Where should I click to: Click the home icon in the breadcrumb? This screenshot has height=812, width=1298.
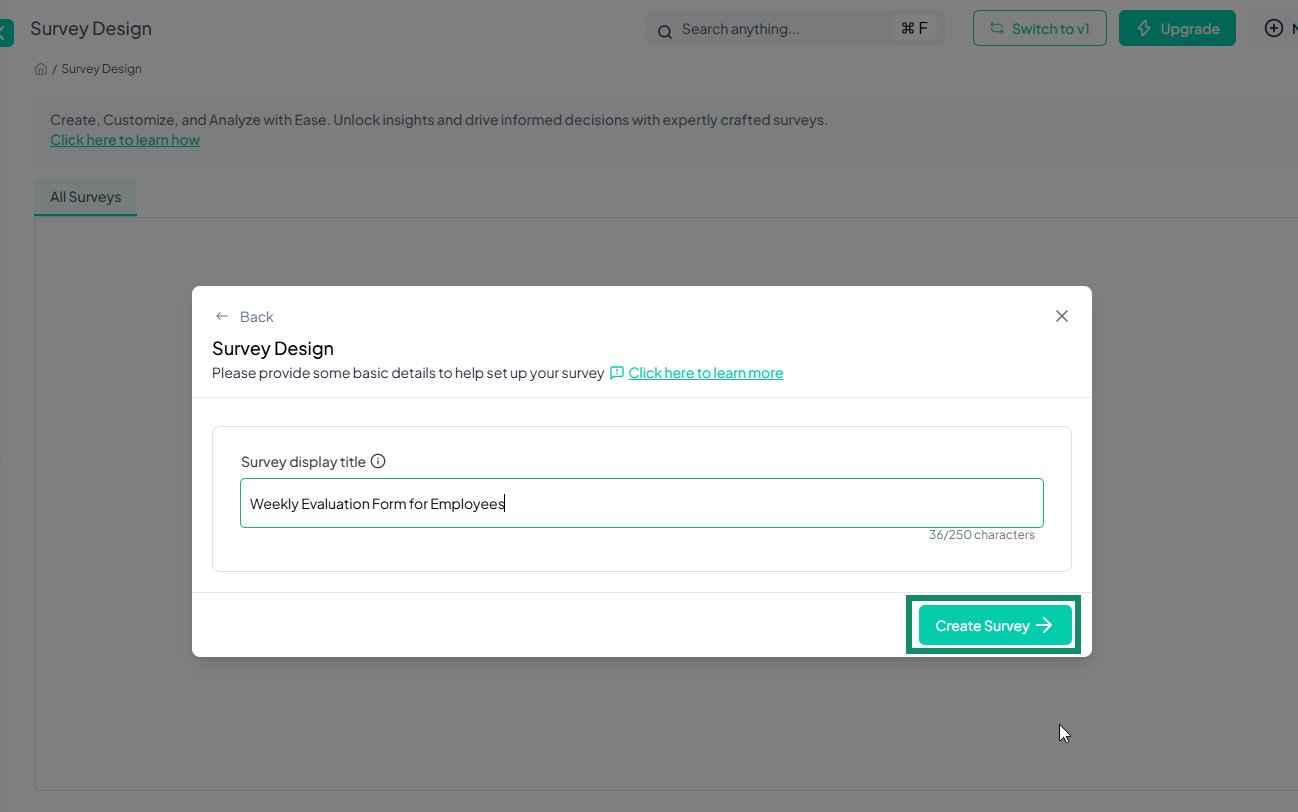click(x=39, y=68)
